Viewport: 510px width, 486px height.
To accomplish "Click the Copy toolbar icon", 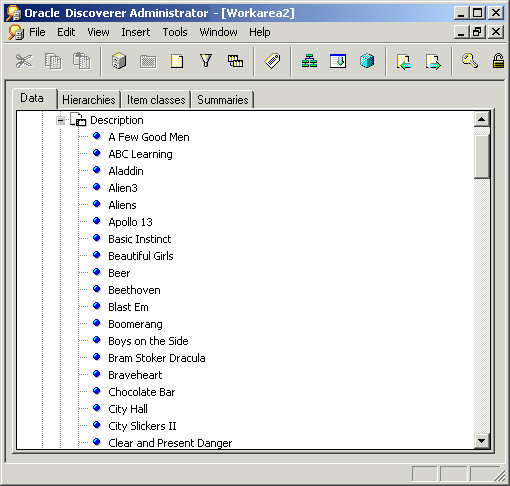I will (x=53, y=61).
